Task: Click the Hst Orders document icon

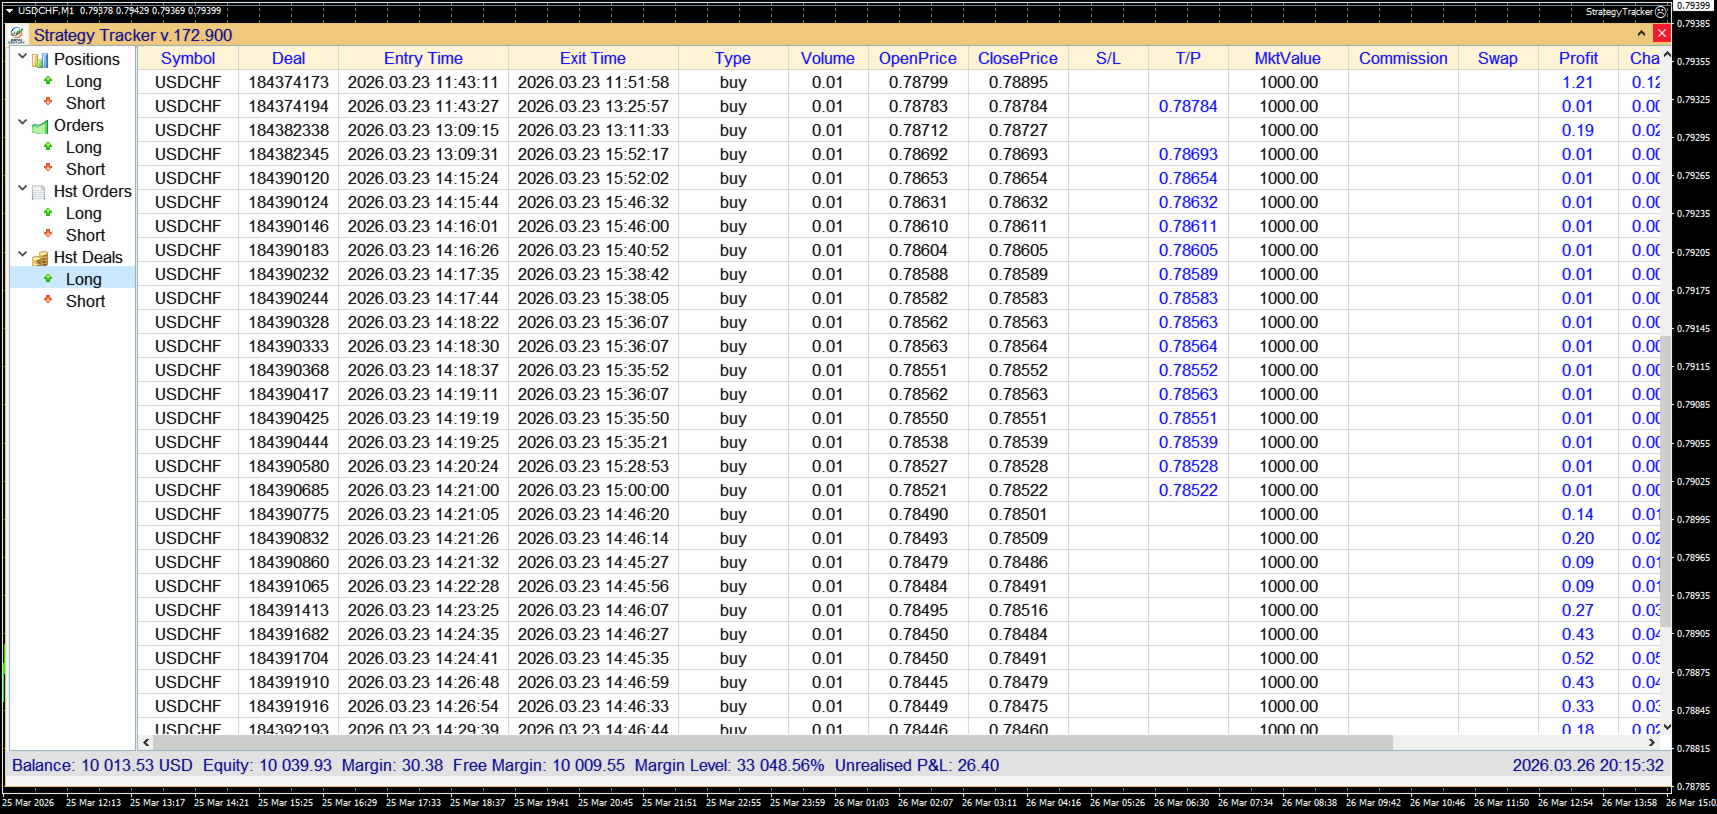Action: pyautogui.click(x=40, y=192)
